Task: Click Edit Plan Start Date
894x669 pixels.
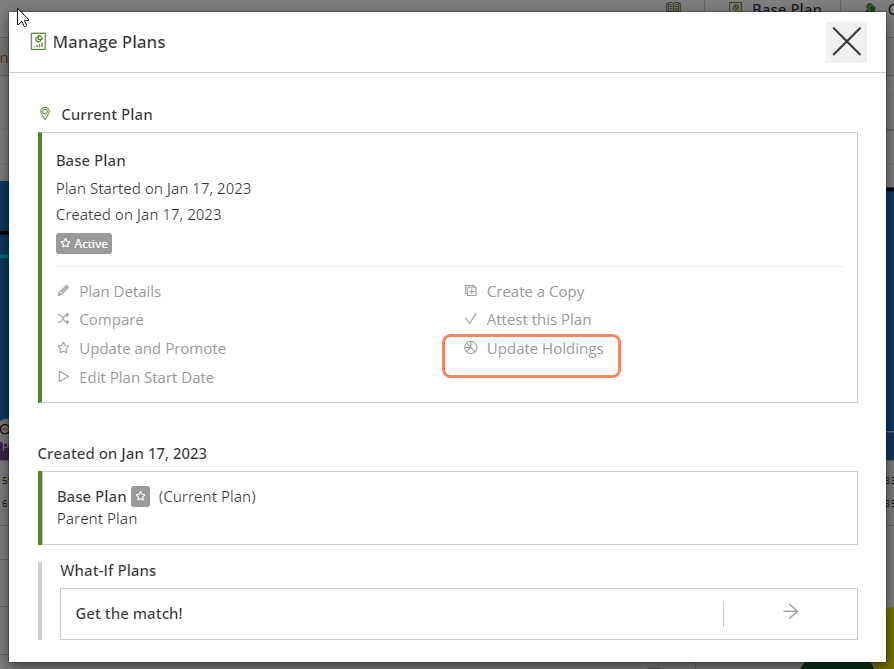Action: click(x=147, y=378)
